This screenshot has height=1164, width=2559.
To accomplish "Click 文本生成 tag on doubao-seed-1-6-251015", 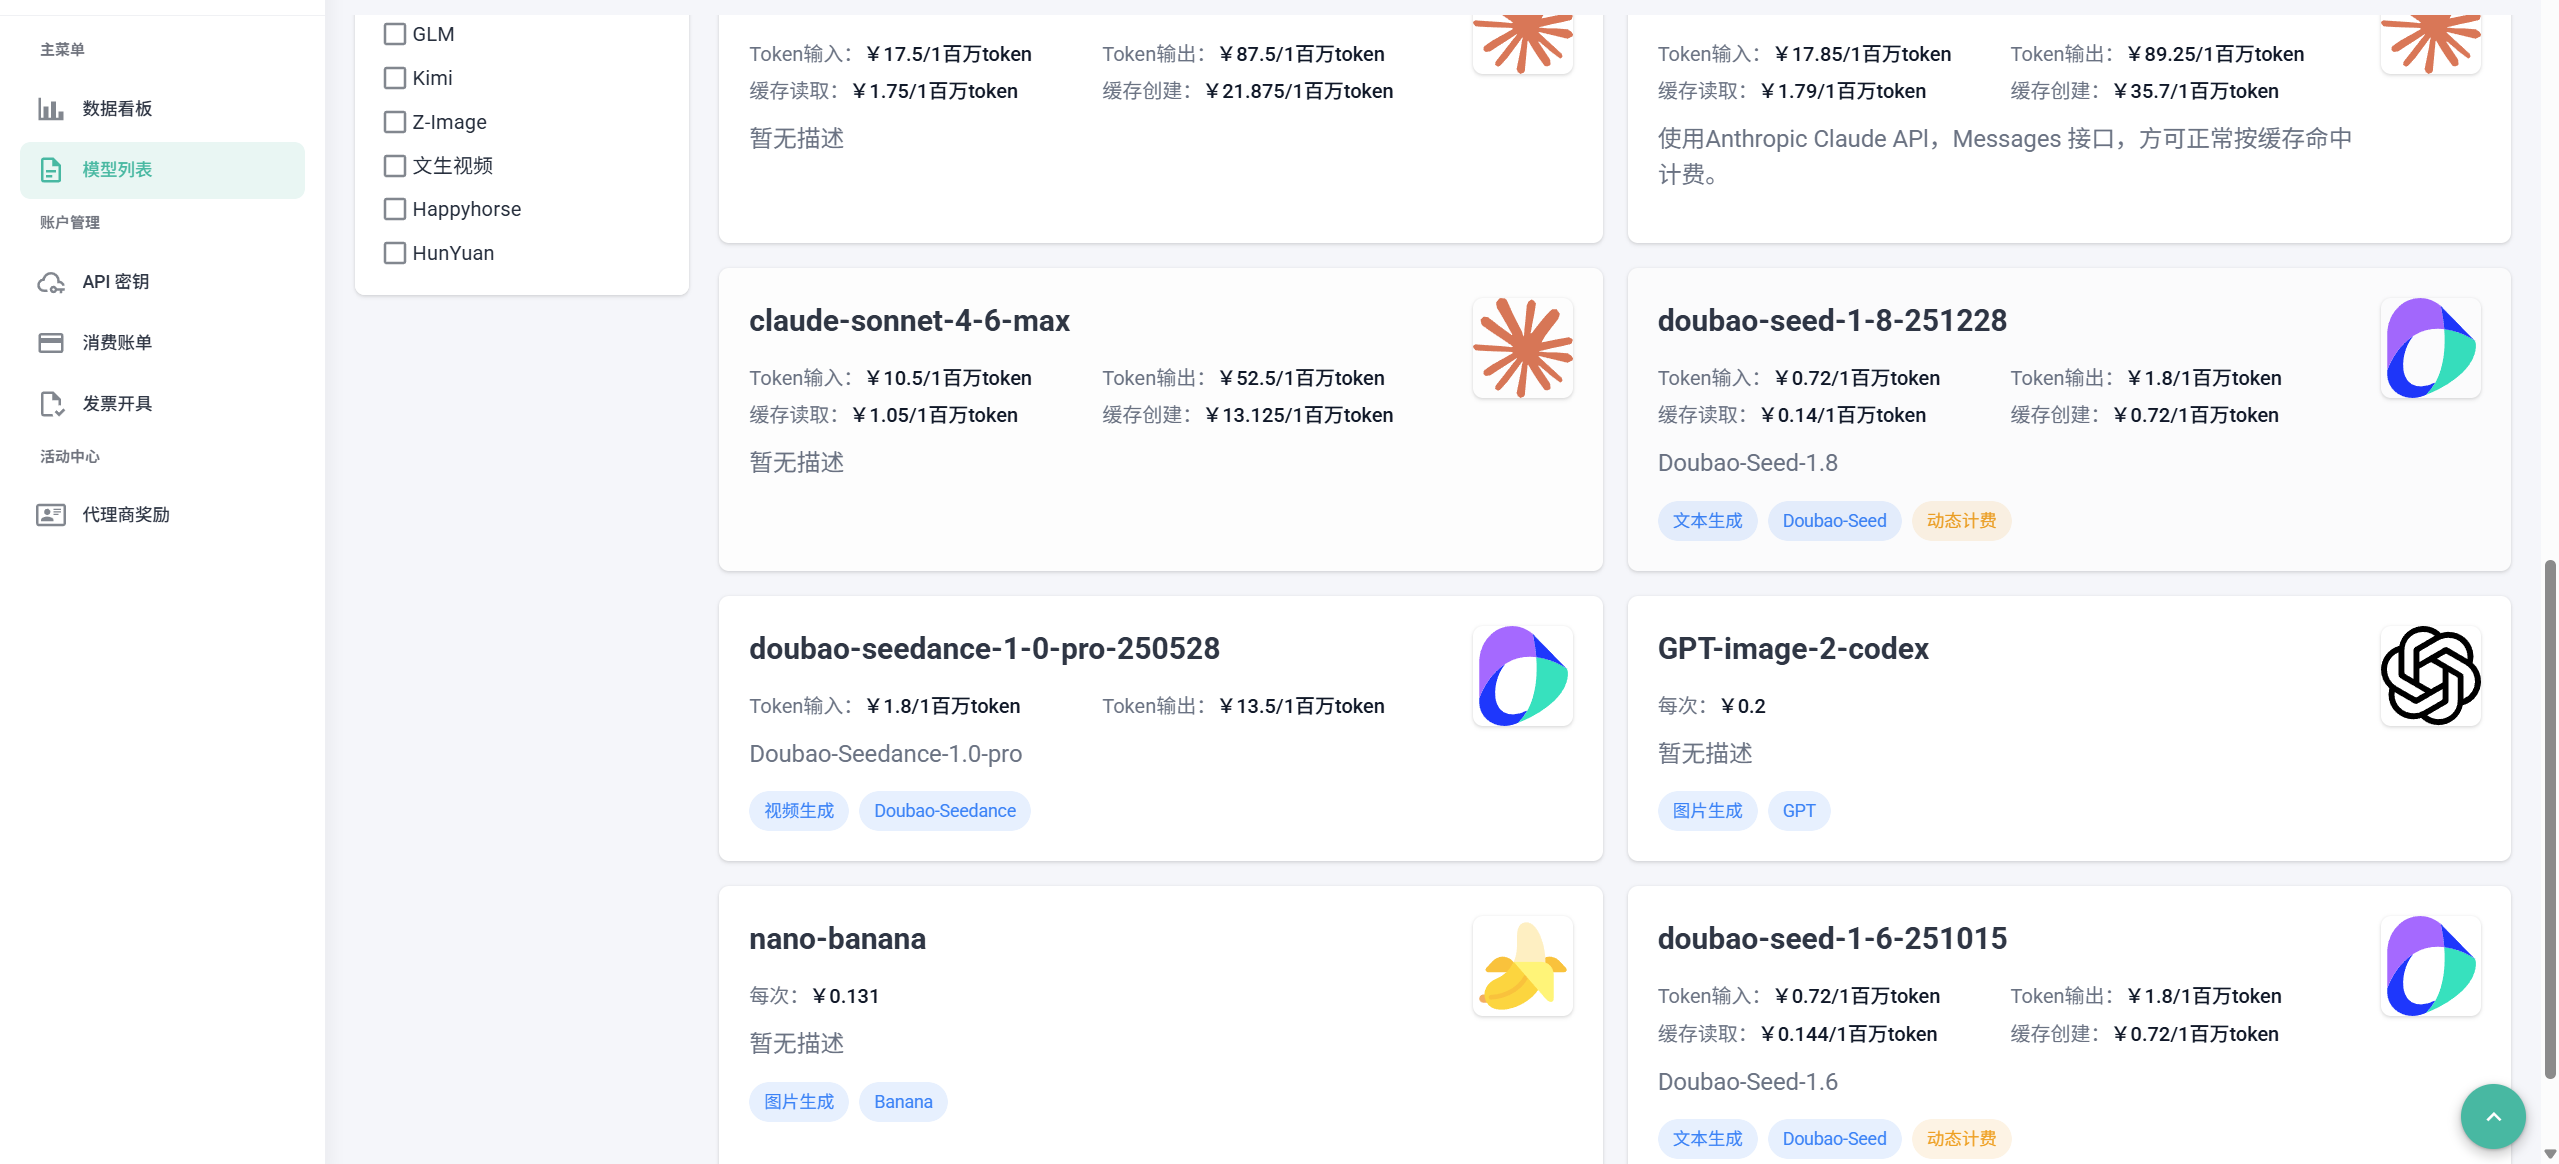I will tap(1707, 1139).
